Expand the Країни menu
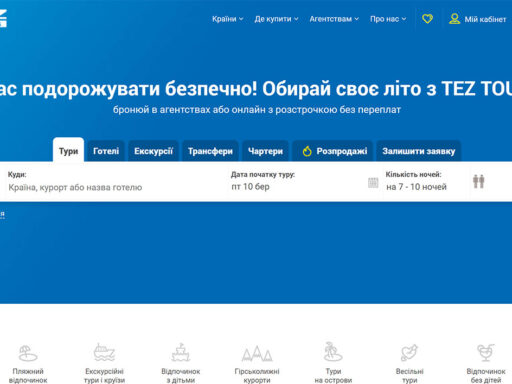This screenshot has width=512, height=384. 228,19
